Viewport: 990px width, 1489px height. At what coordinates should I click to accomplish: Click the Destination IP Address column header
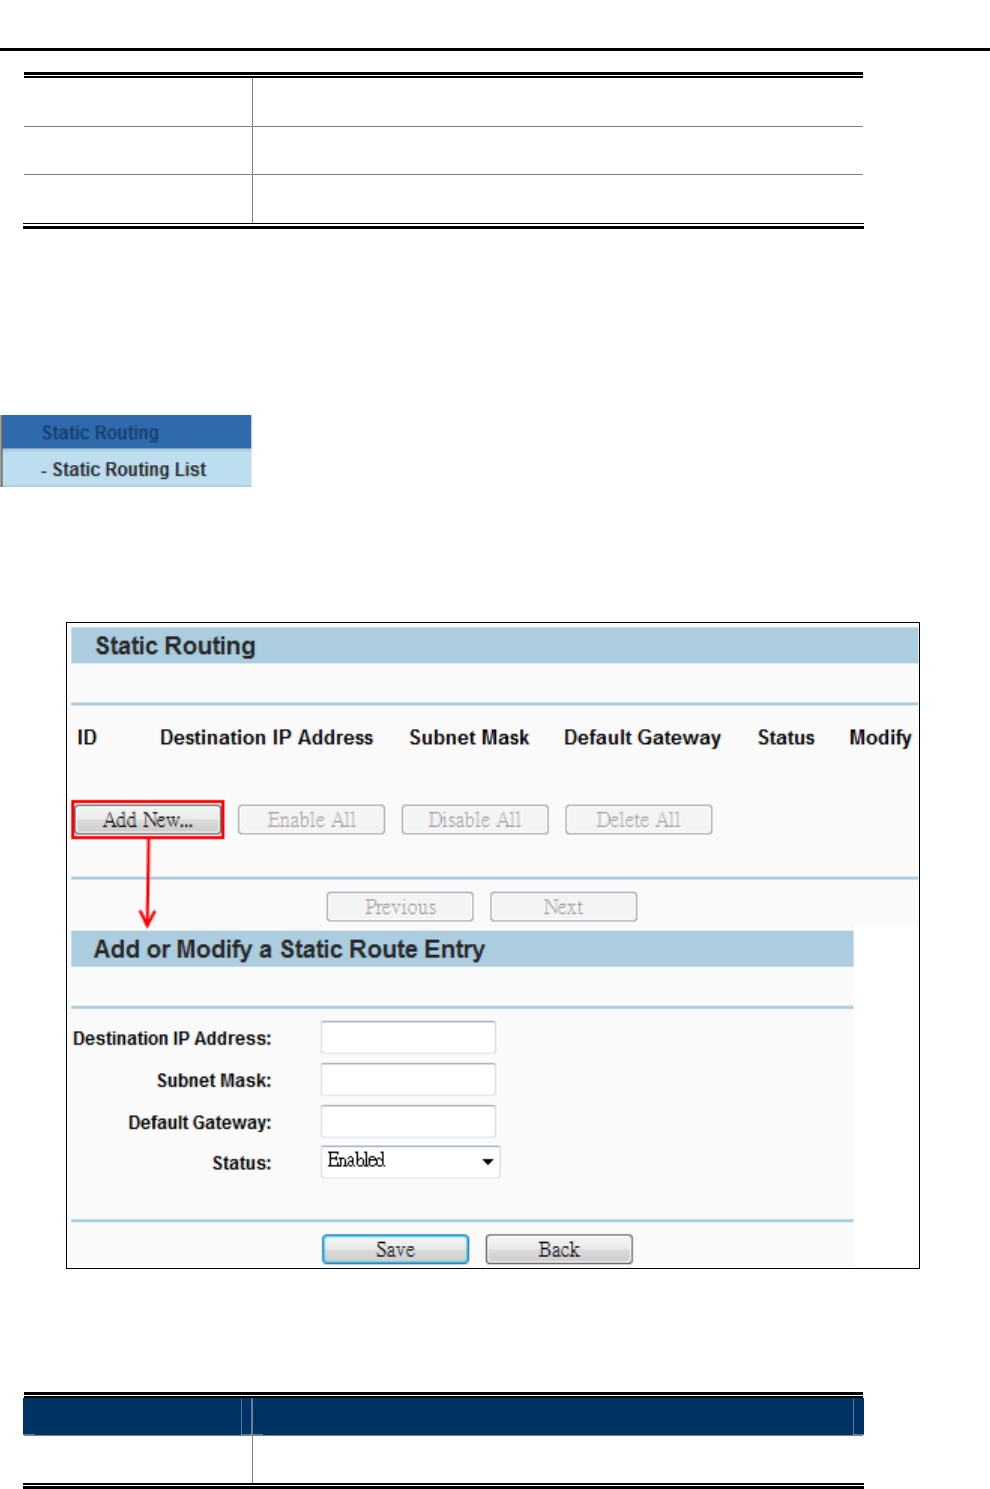click(x=266, y=738)
